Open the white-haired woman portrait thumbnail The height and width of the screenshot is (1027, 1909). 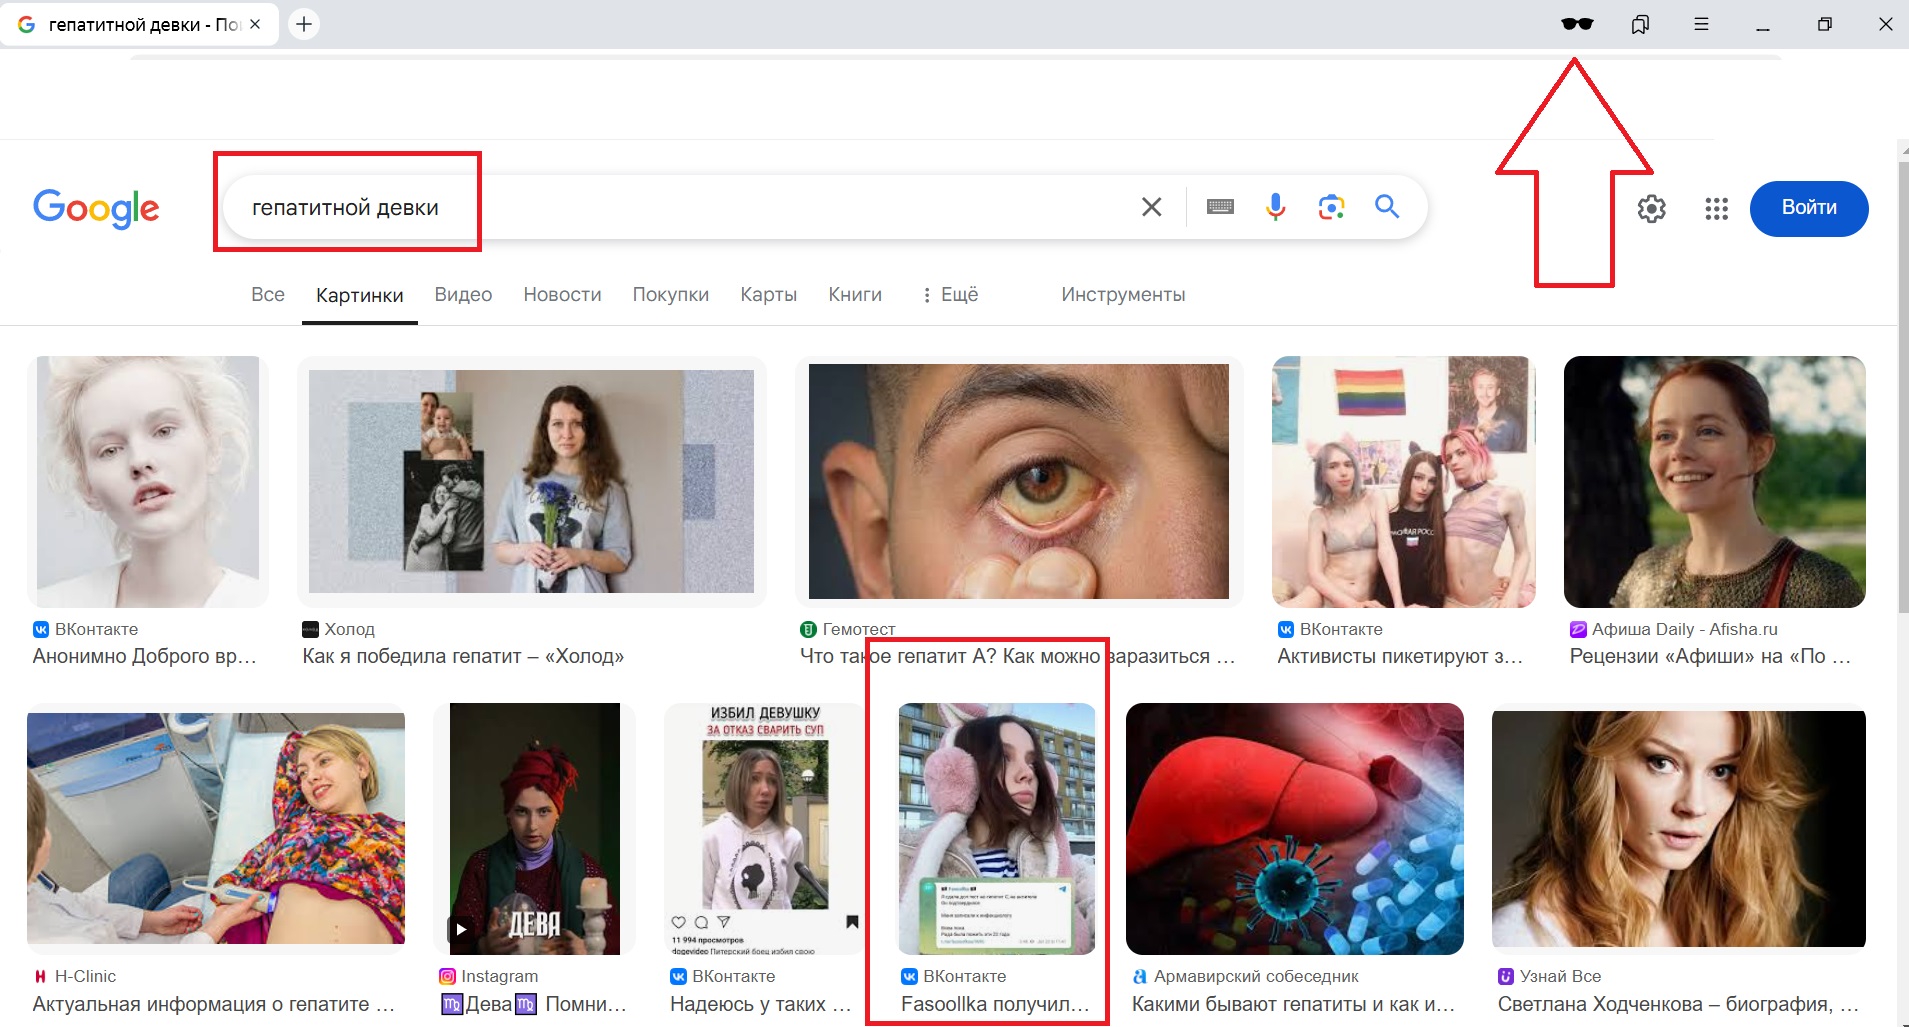tap(148, 481)
